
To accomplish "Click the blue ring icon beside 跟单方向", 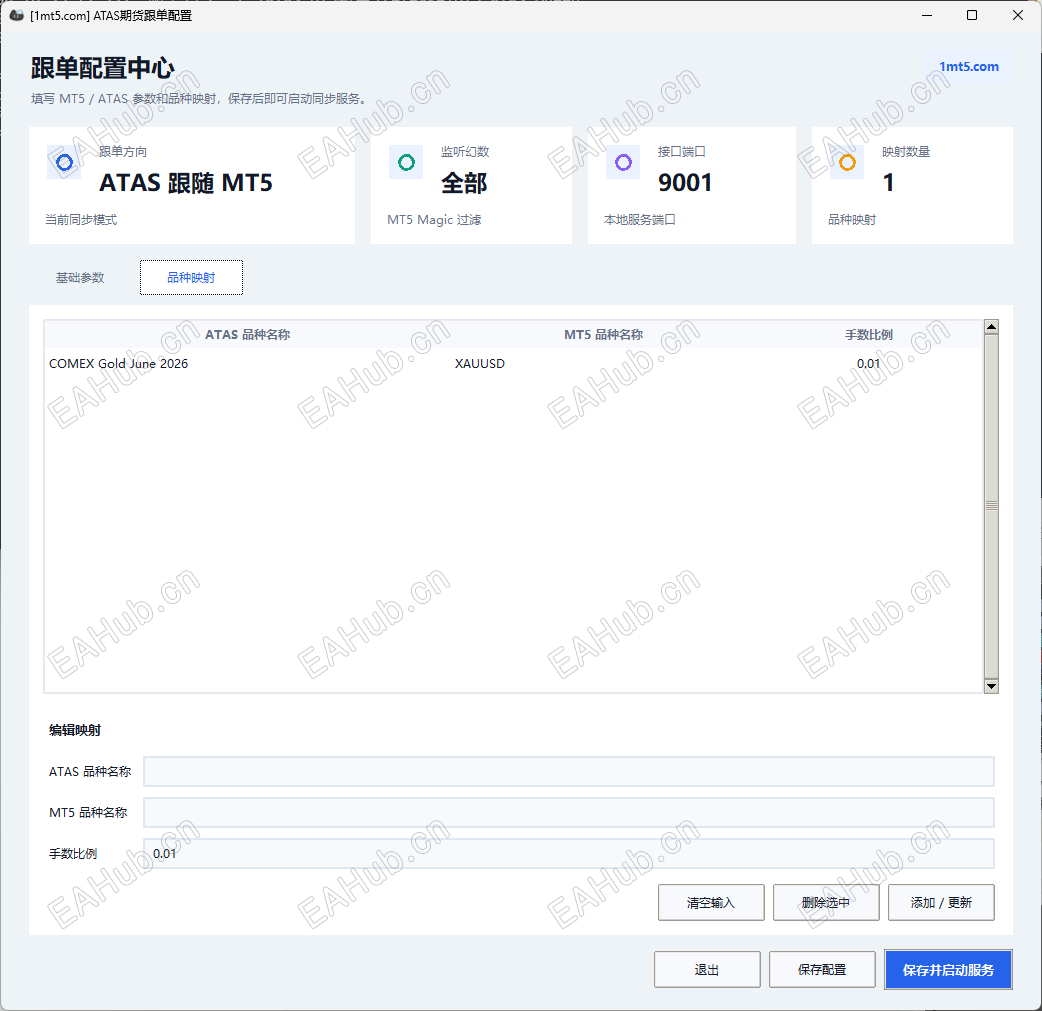I will pyautogui.click(x=64, y=162).
